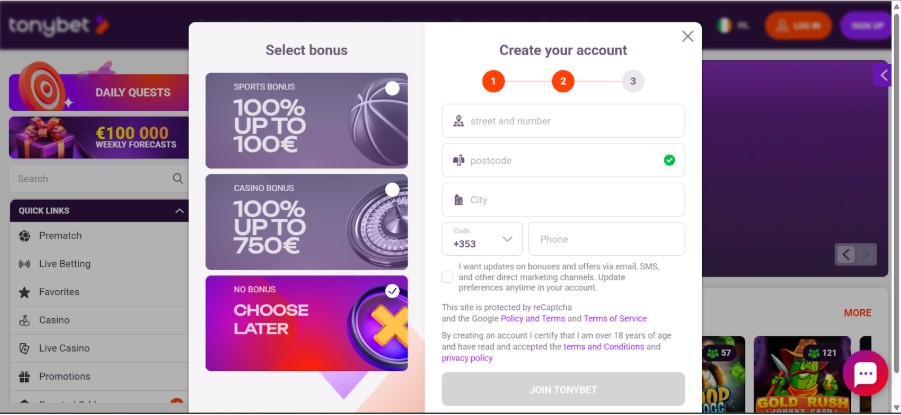Click the Live Casino icon

[x=24, y=348]
